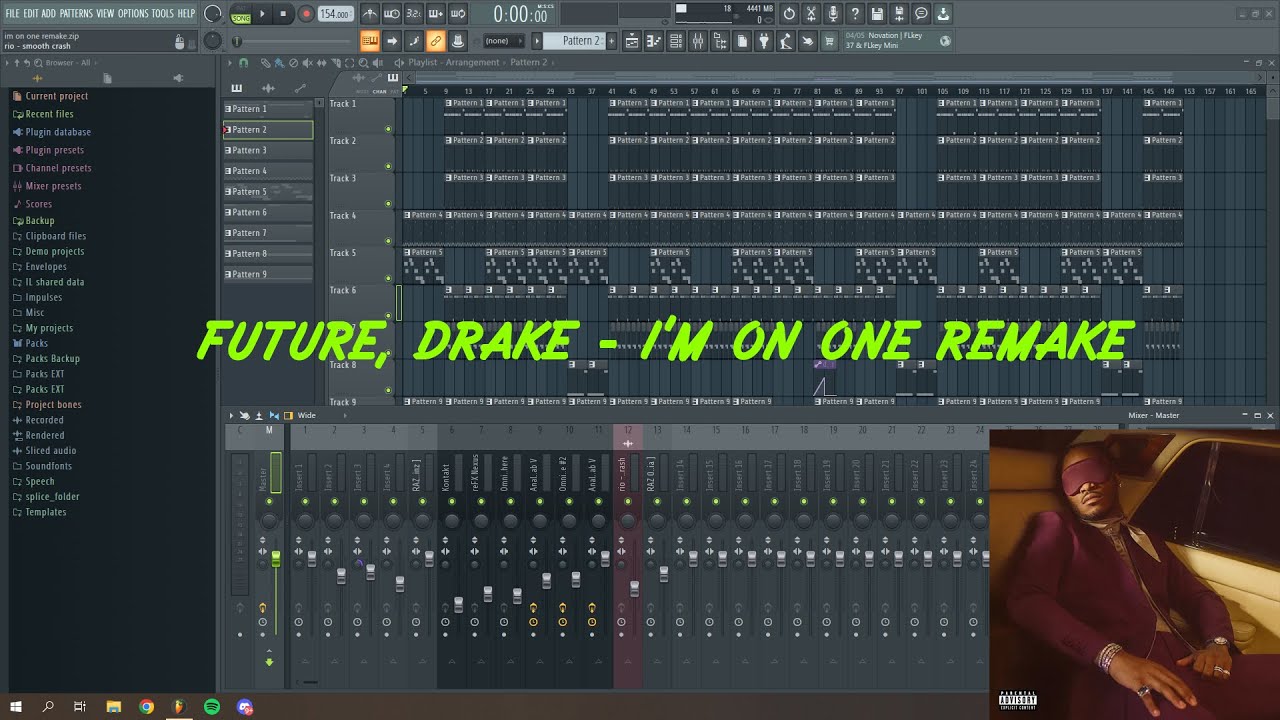Viewport: 1280px width, 720px height.
Task: Open the FILE menu
Action: point(12,14)
